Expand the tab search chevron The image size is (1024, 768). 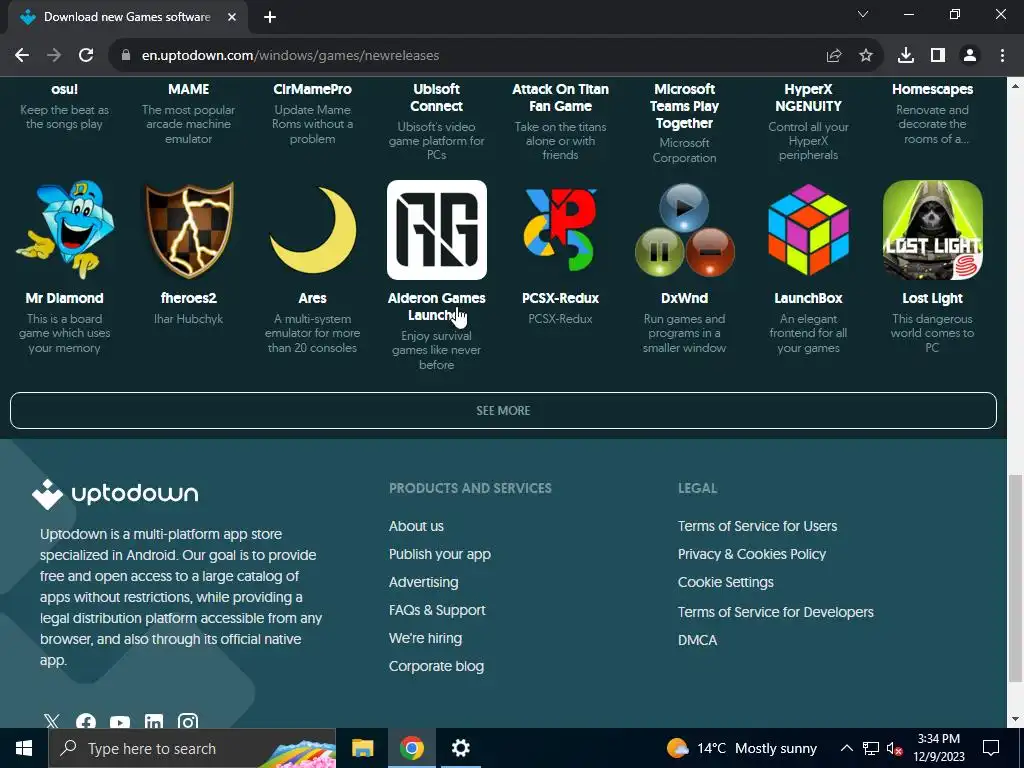click(x=863, y=14)
